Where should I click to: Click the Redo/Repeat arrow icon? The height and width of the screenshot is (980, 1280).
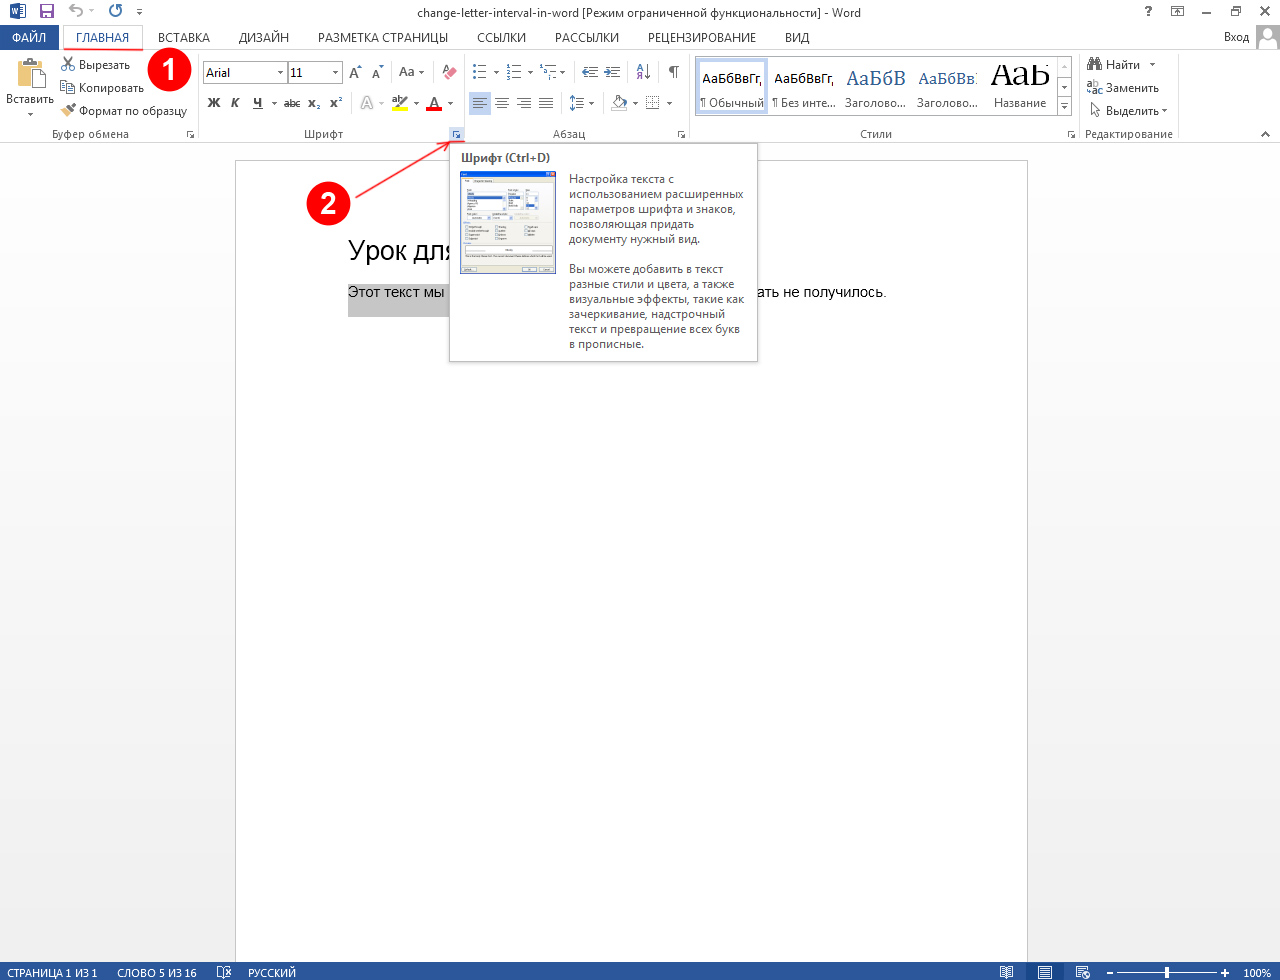click(115, 12)
